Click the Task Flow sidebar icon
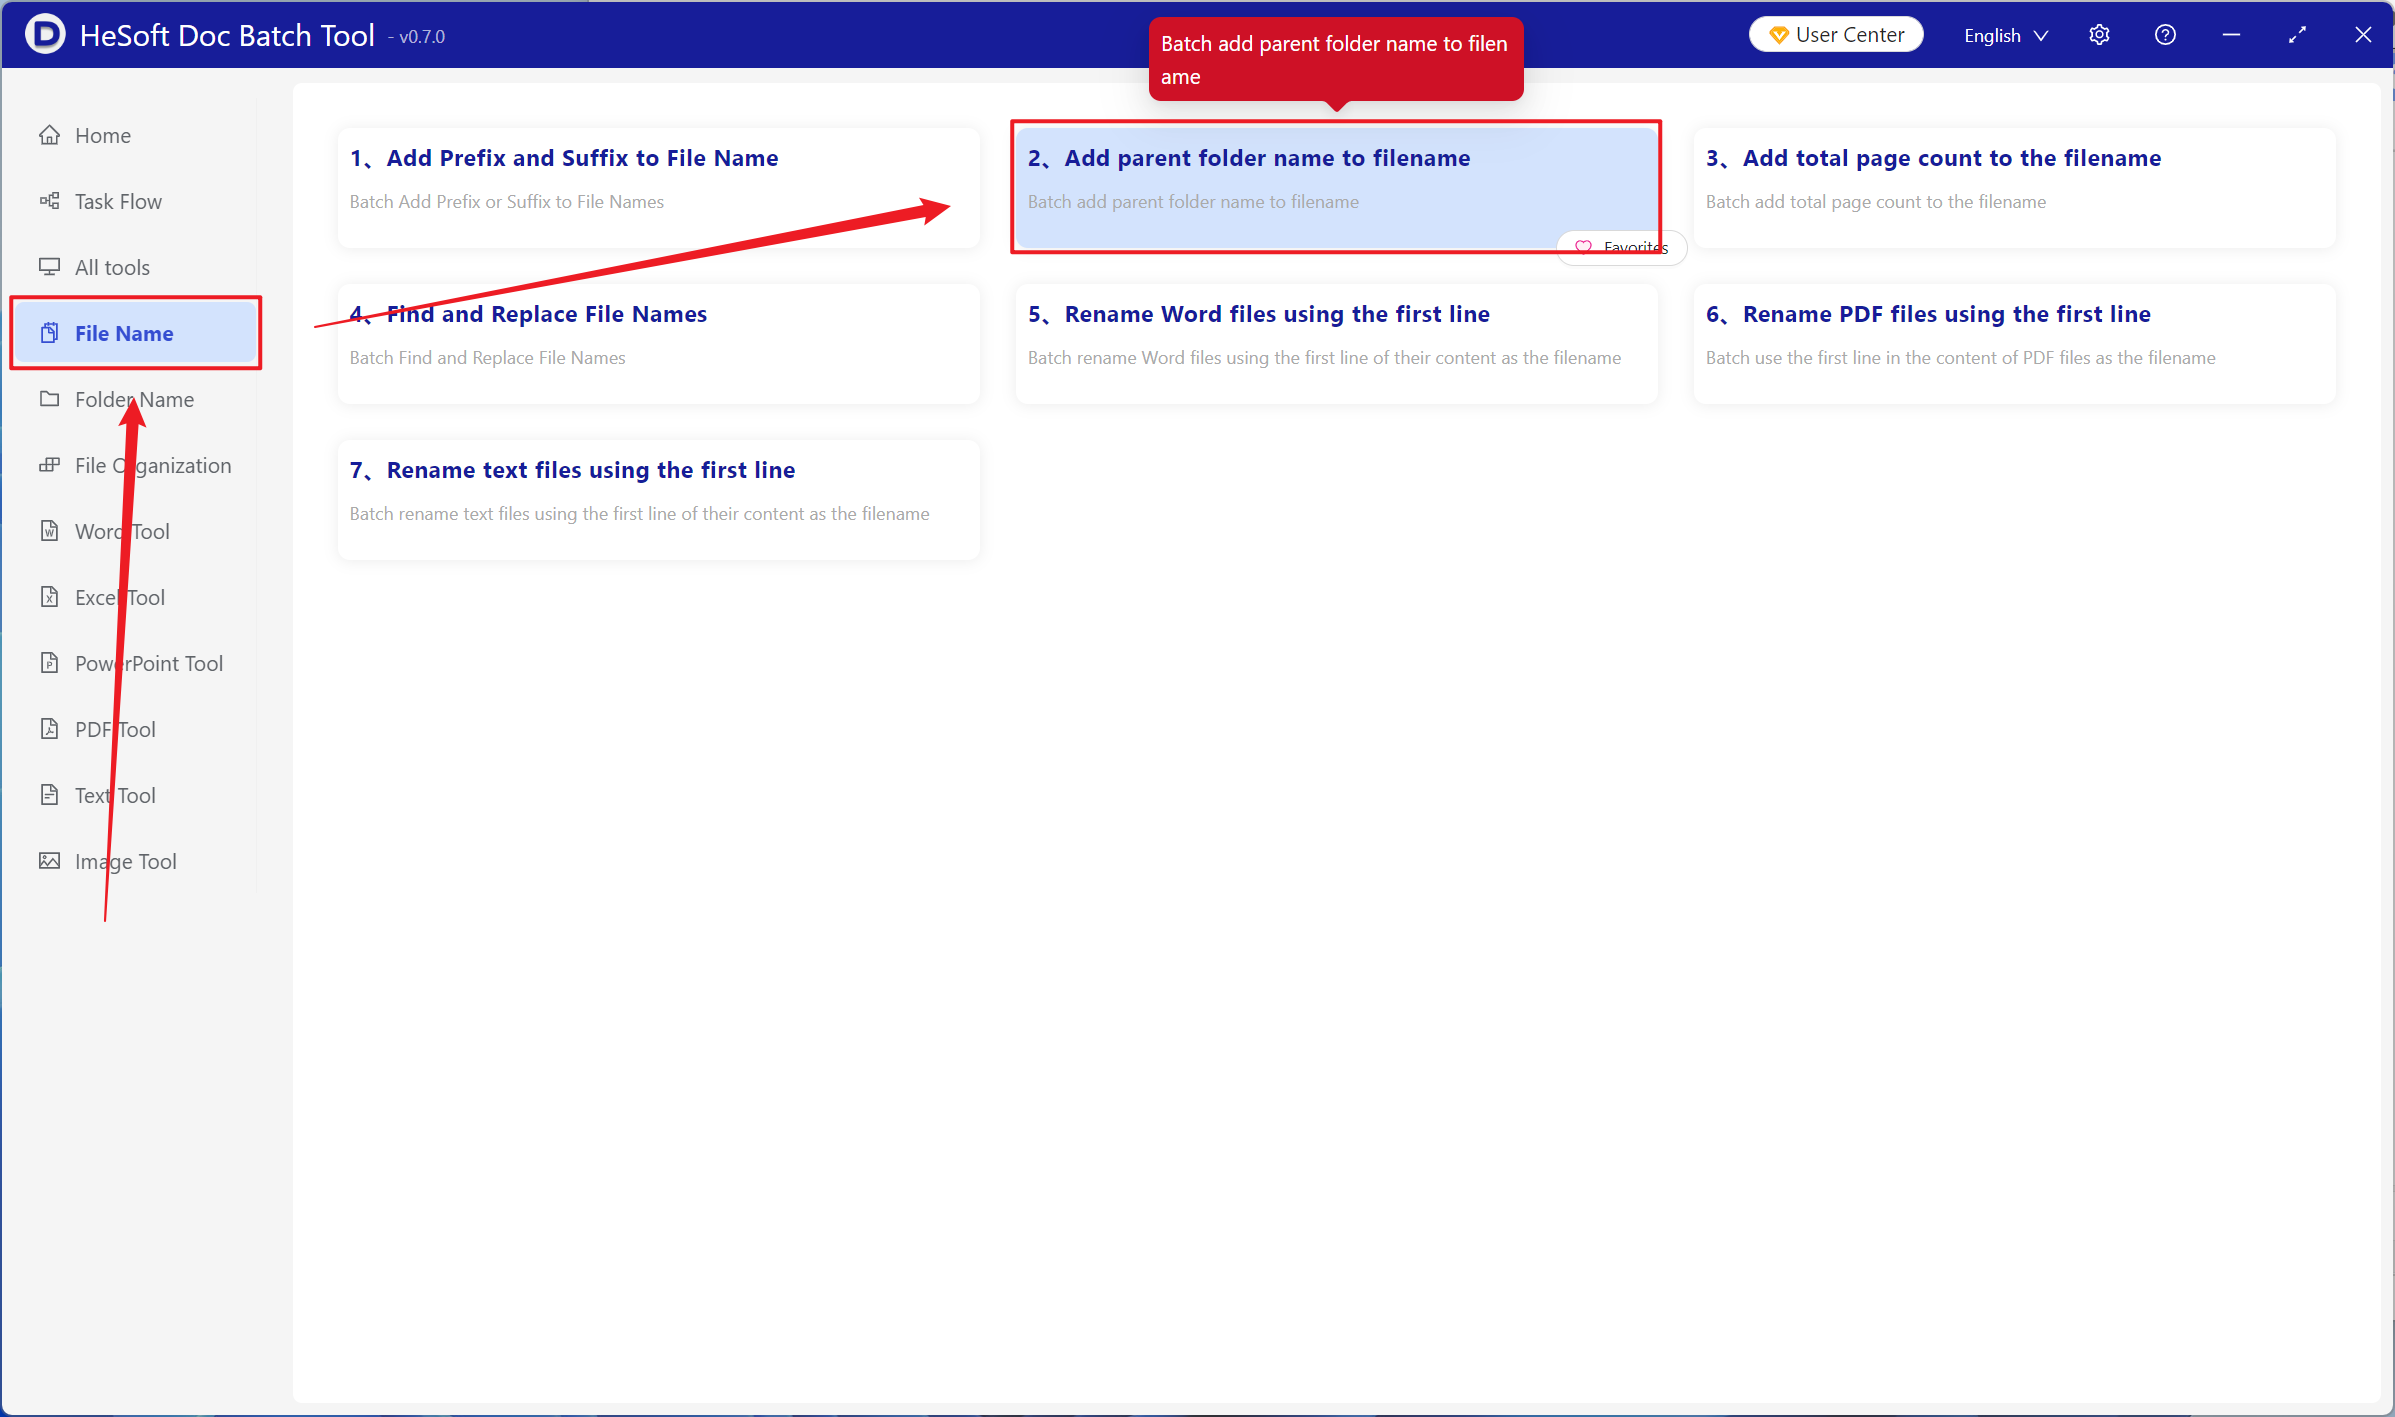This screenshot has width=2395, height=1417. (49, 201)
